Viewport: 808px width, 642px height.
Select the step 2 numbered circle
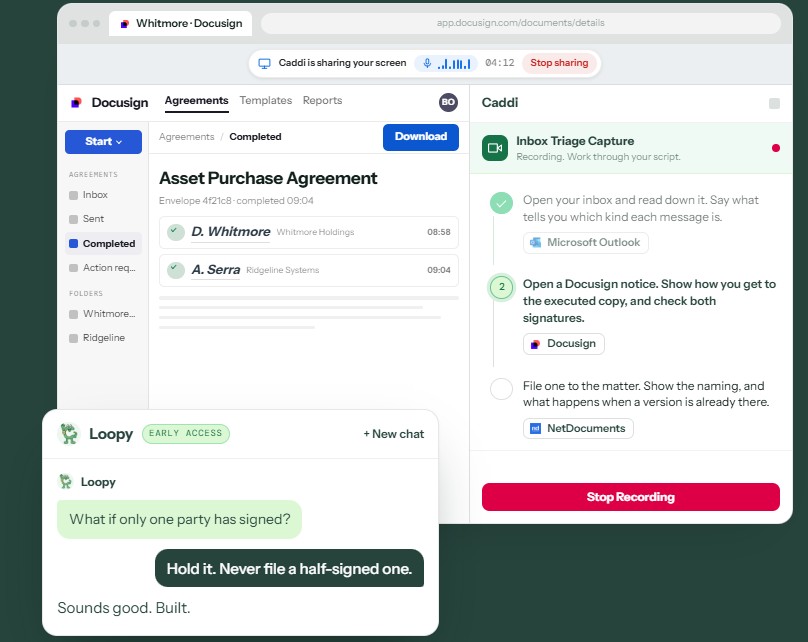point(501,287)
